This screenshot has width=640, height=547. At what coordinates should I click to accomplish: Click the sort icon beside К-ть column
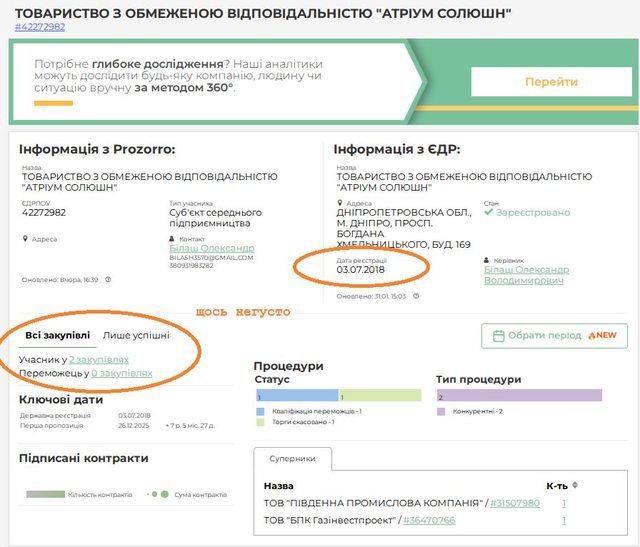coord(575,485)
